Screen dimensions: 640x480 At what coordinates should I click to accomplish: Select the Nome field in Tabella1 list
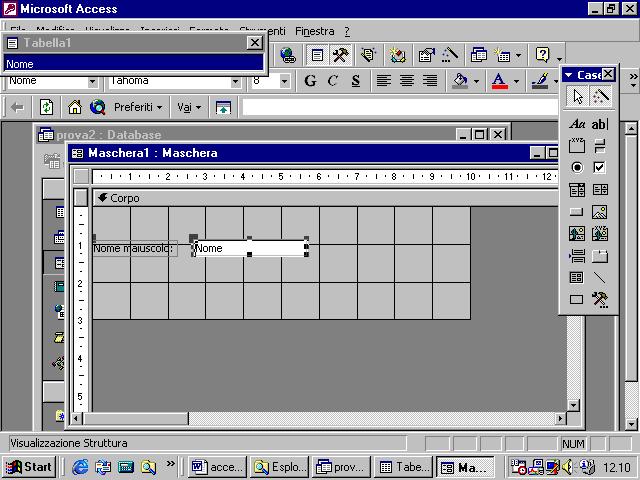133,64
